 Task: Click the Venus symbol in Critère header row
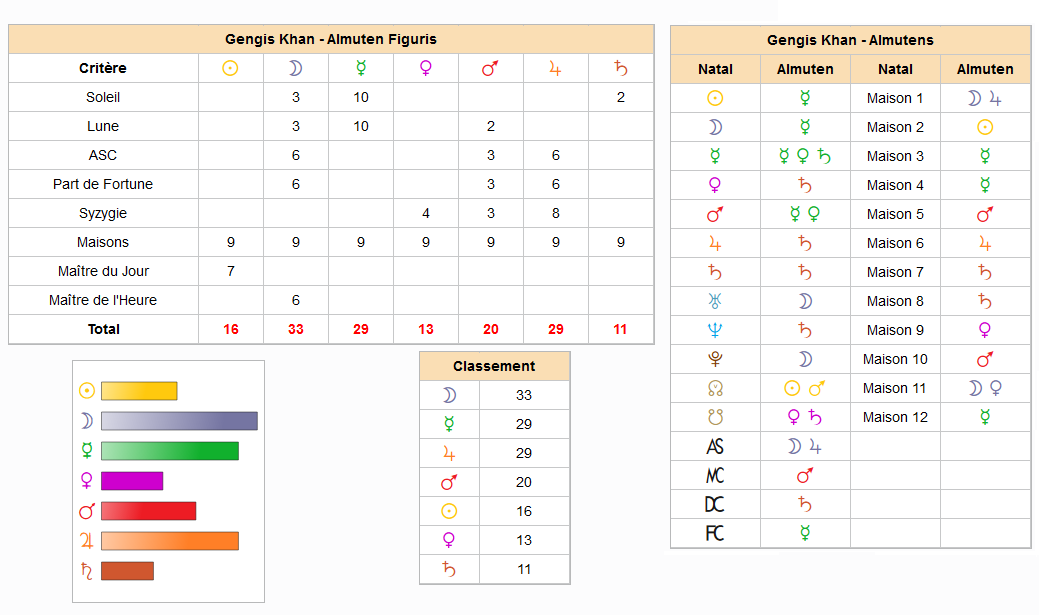[x=425, y=68]
